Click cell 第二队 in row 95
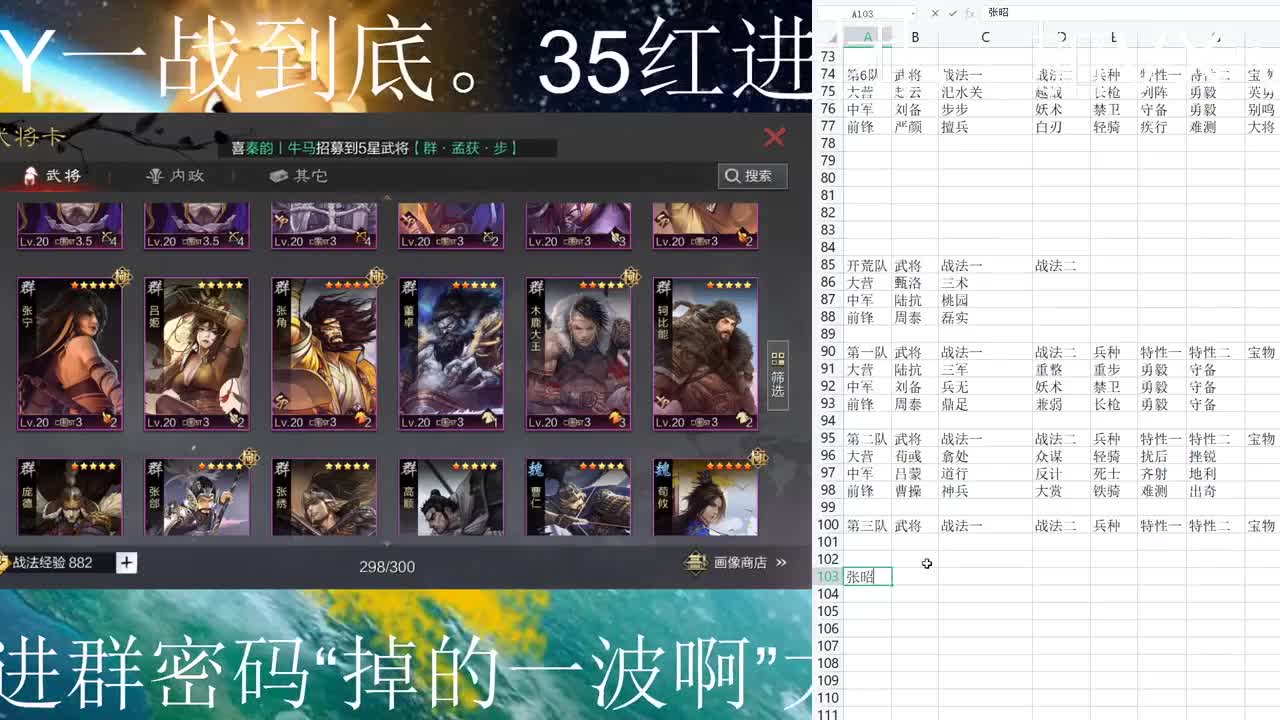This screenshot has width=1280, height=720. pos(867,439)
